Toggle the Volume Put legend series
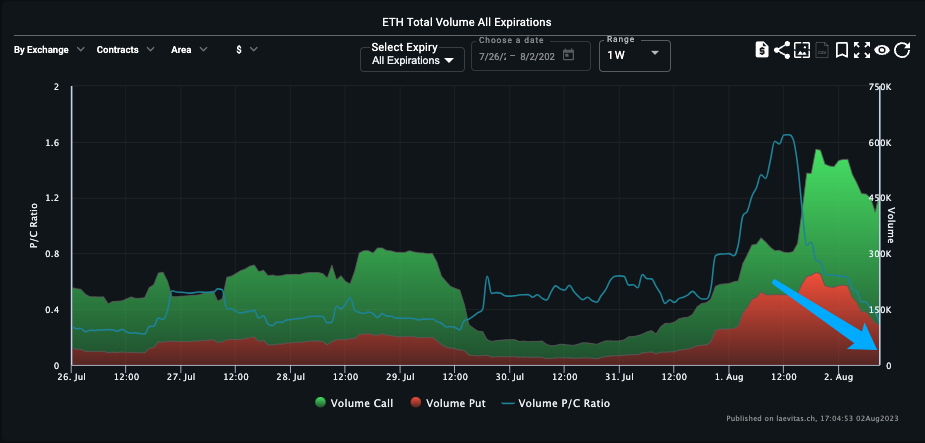This screenshot has height=443, width=925. [448, 403]
